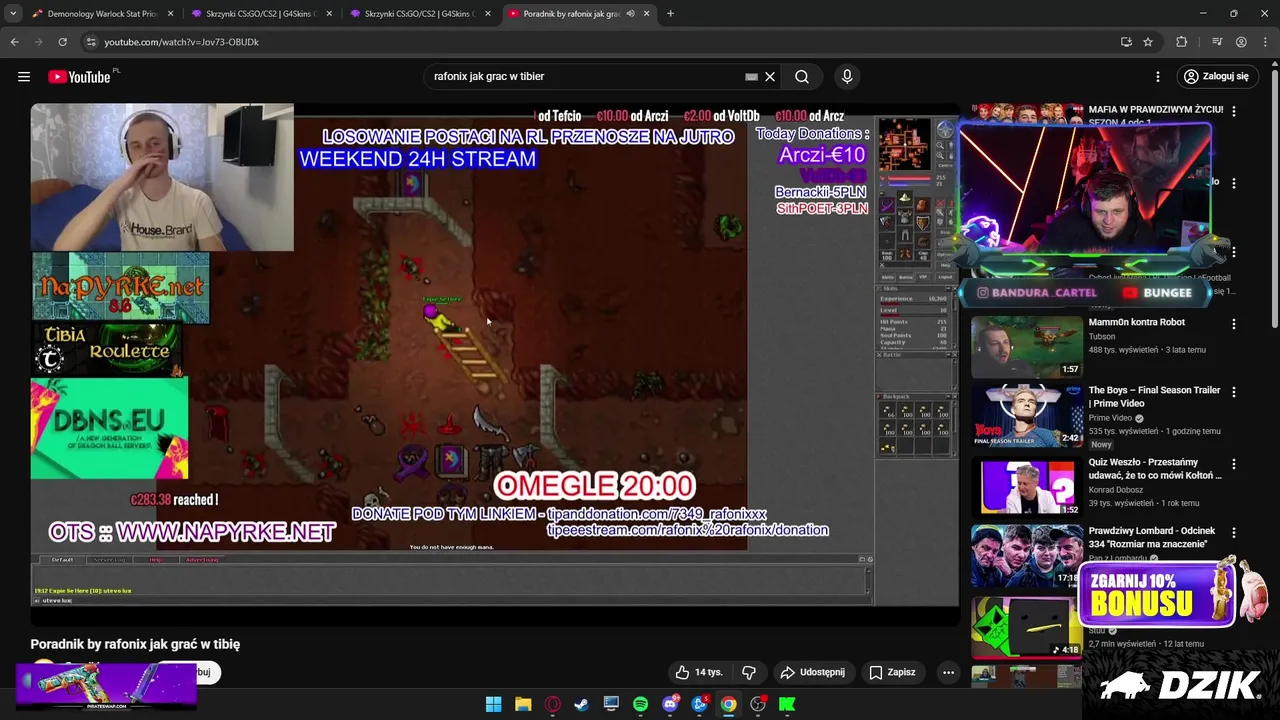
Task: Open Discord from taskbar
Action: point(670,704)
